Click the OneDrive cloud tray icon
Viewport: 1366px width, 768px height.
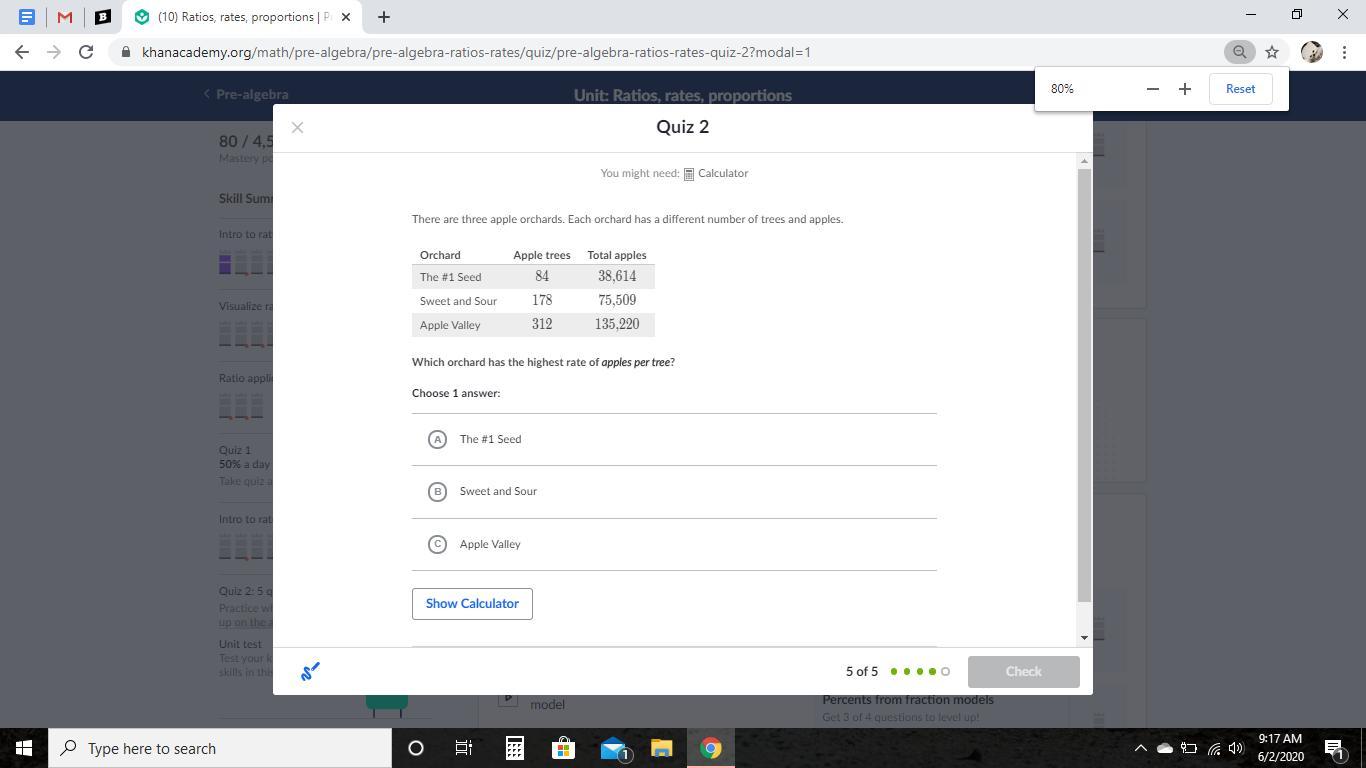pos(1165,748)
